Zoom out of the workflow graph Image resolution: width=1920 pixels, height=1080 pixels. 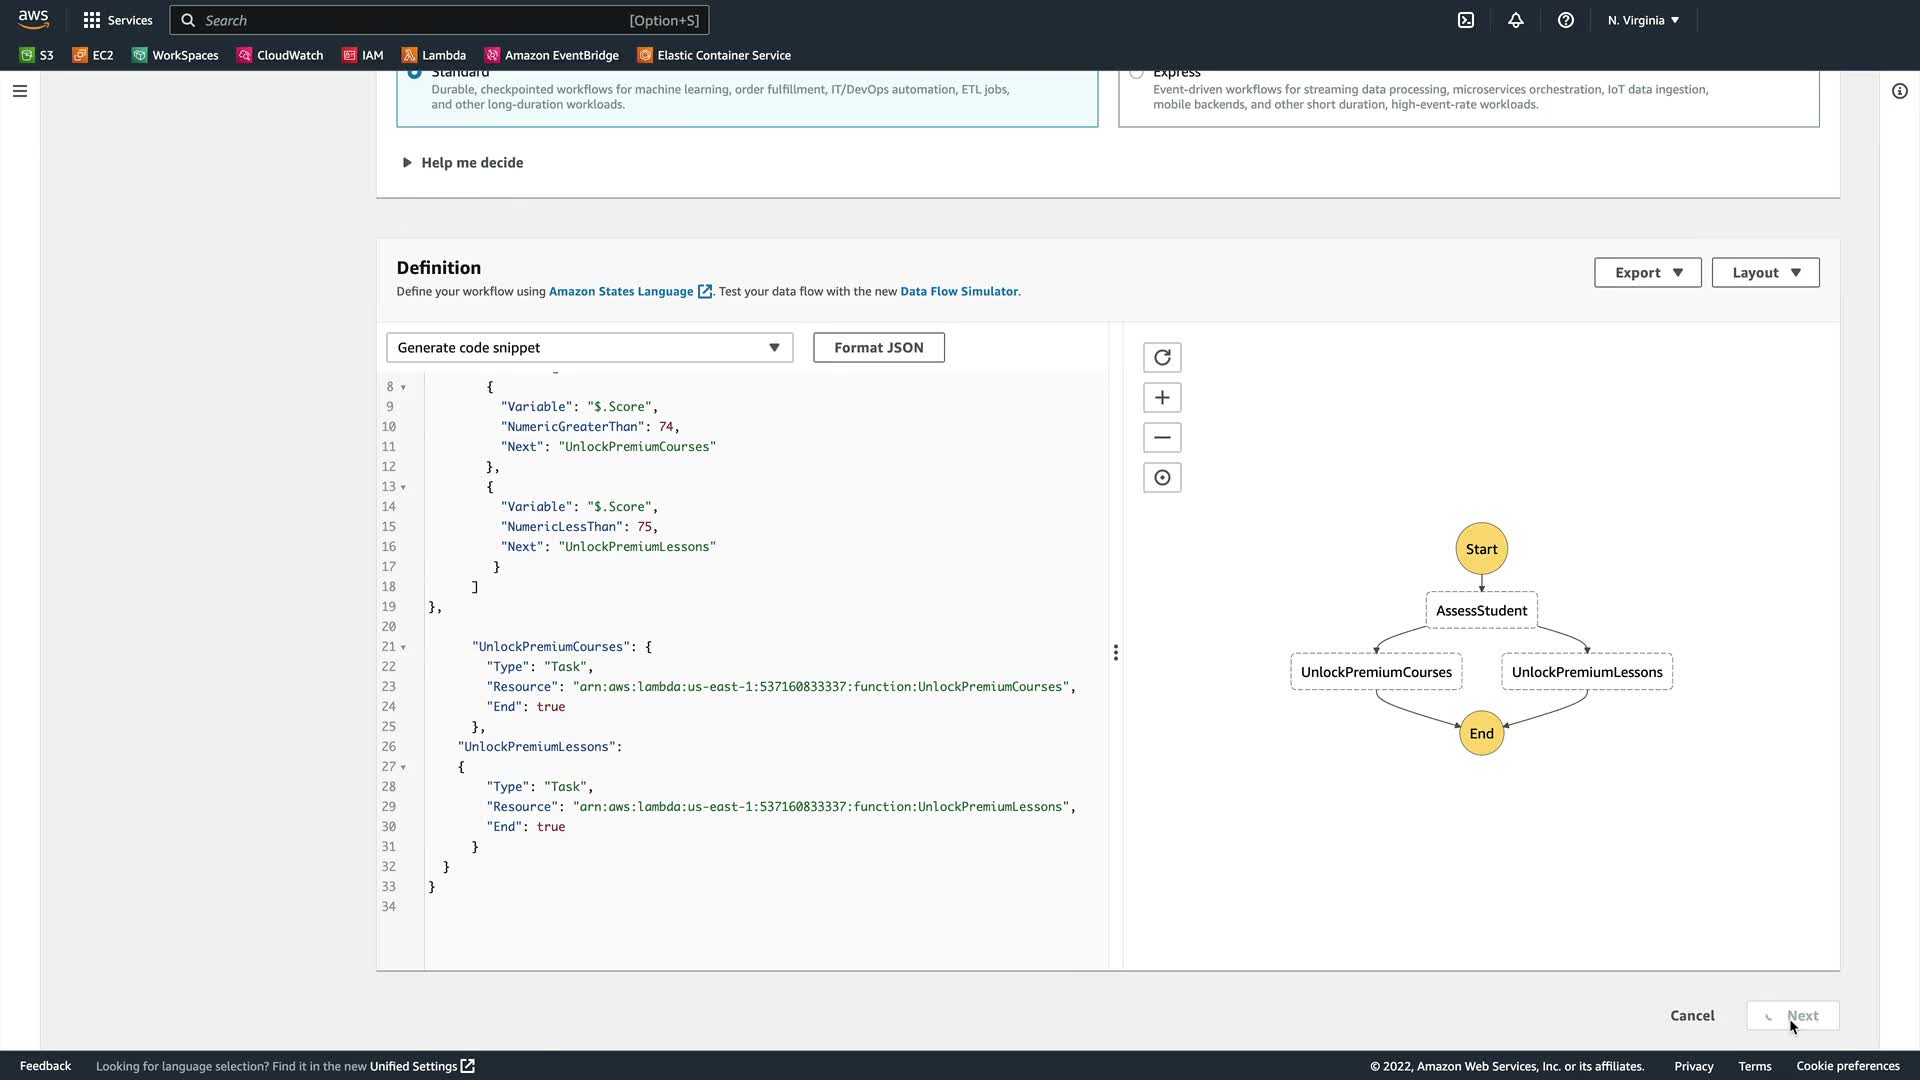coord(1162,438)
